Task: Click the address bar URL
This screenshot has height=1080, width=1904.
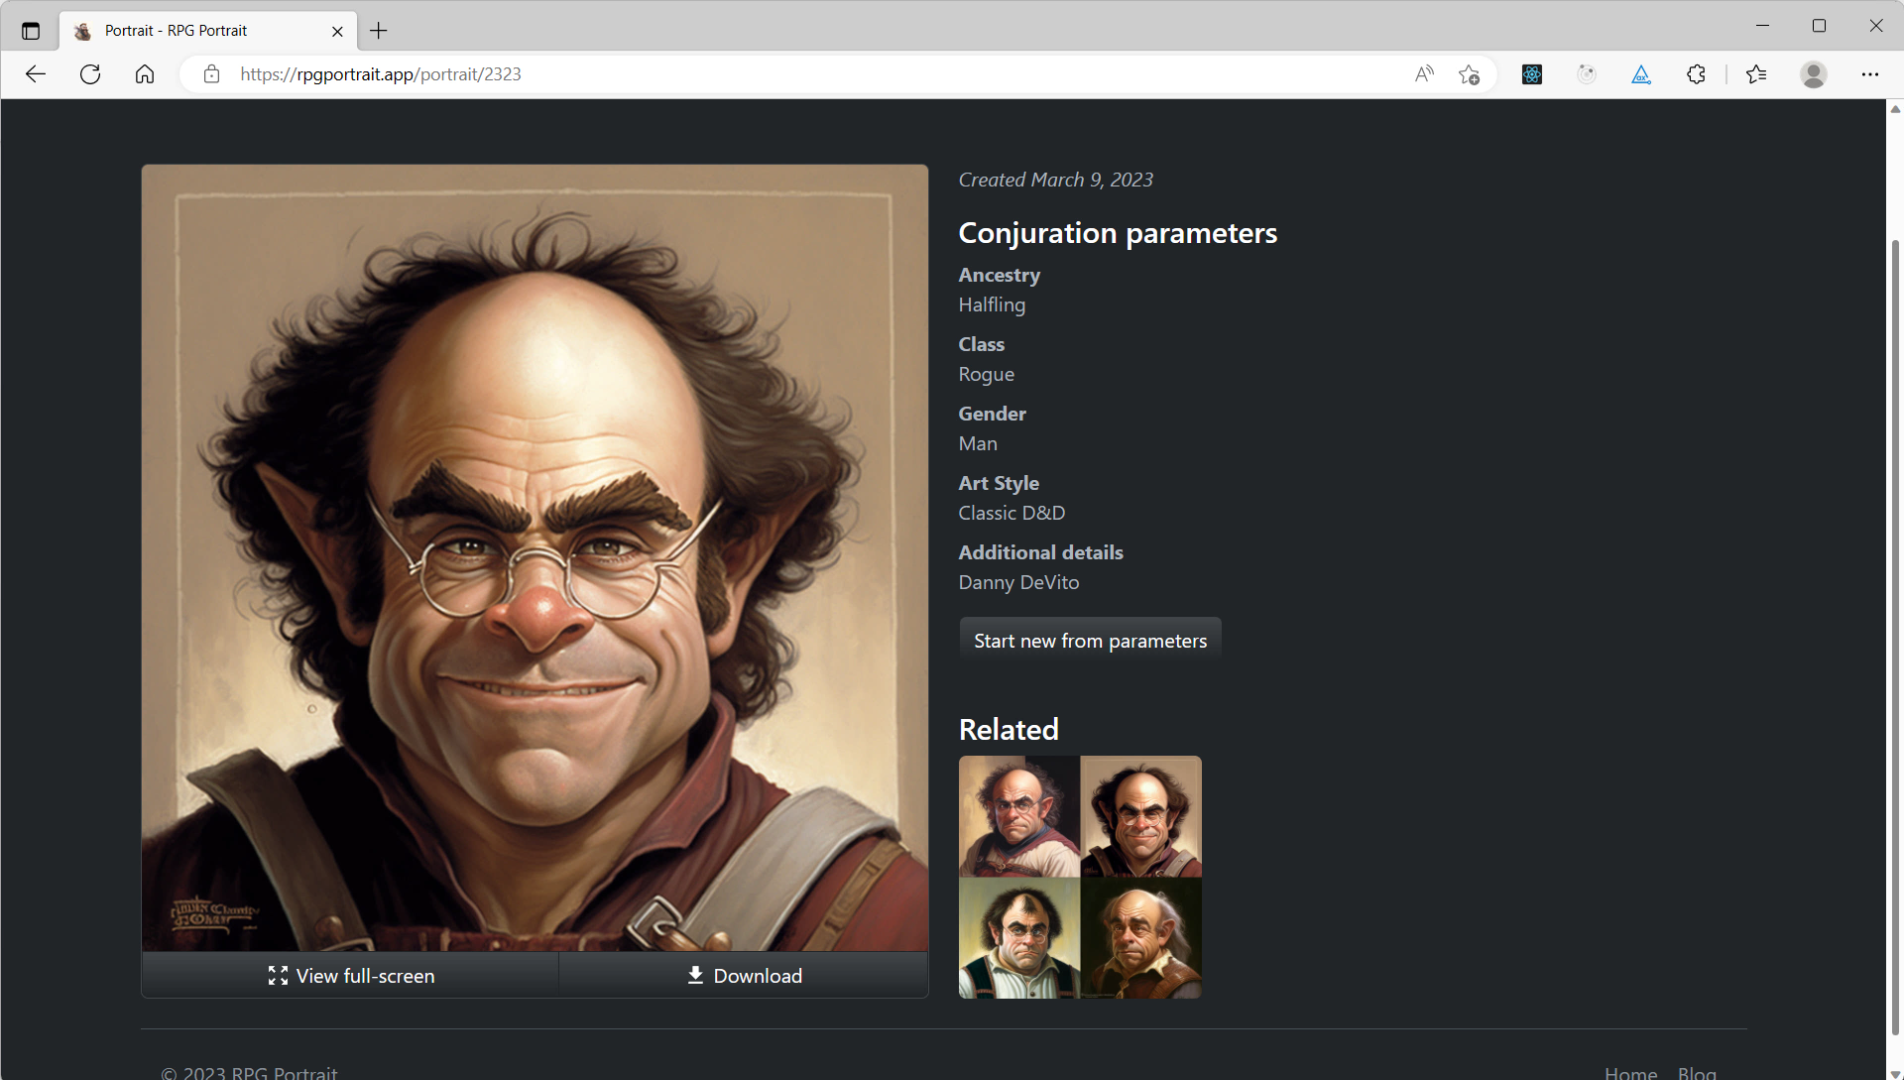Action: pyautogui.click(x=379, y=74)
